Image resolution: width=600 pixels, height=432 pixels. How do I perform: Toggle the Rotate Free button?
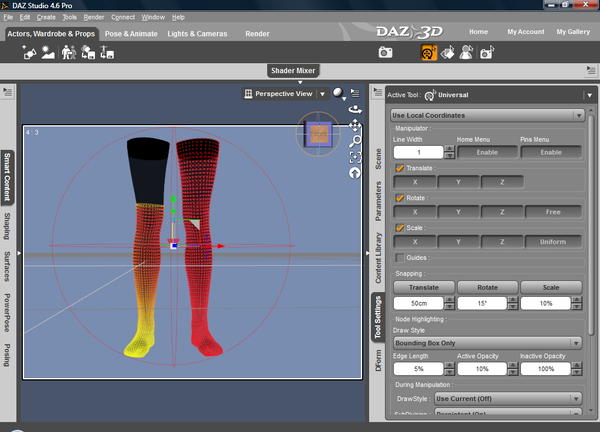[x=553, y=212]
